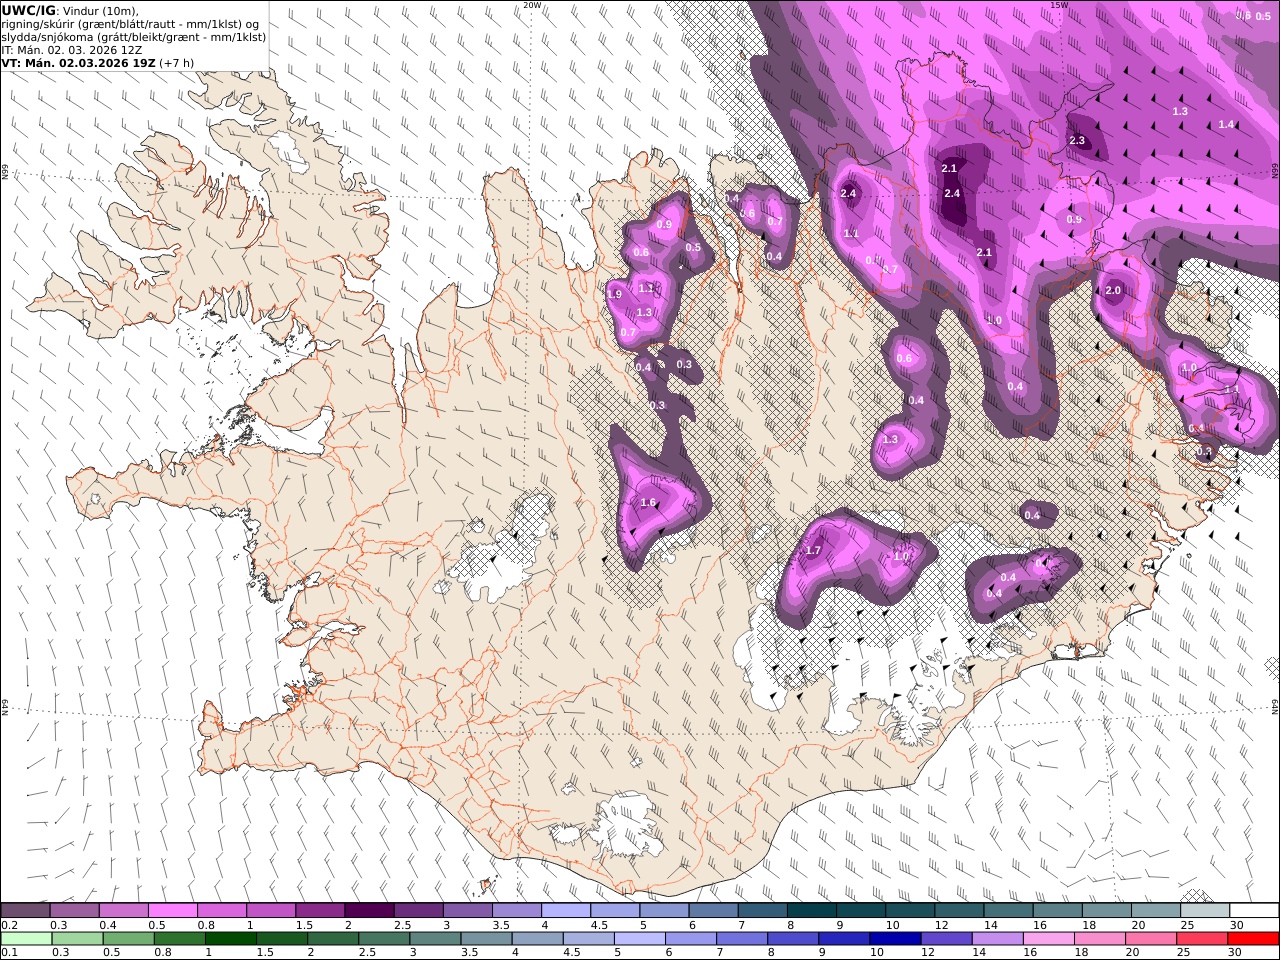The image size is (1280, 960).
Task: Click the '1.6' snowfall value on the map
Action: (x=648, y=503)
